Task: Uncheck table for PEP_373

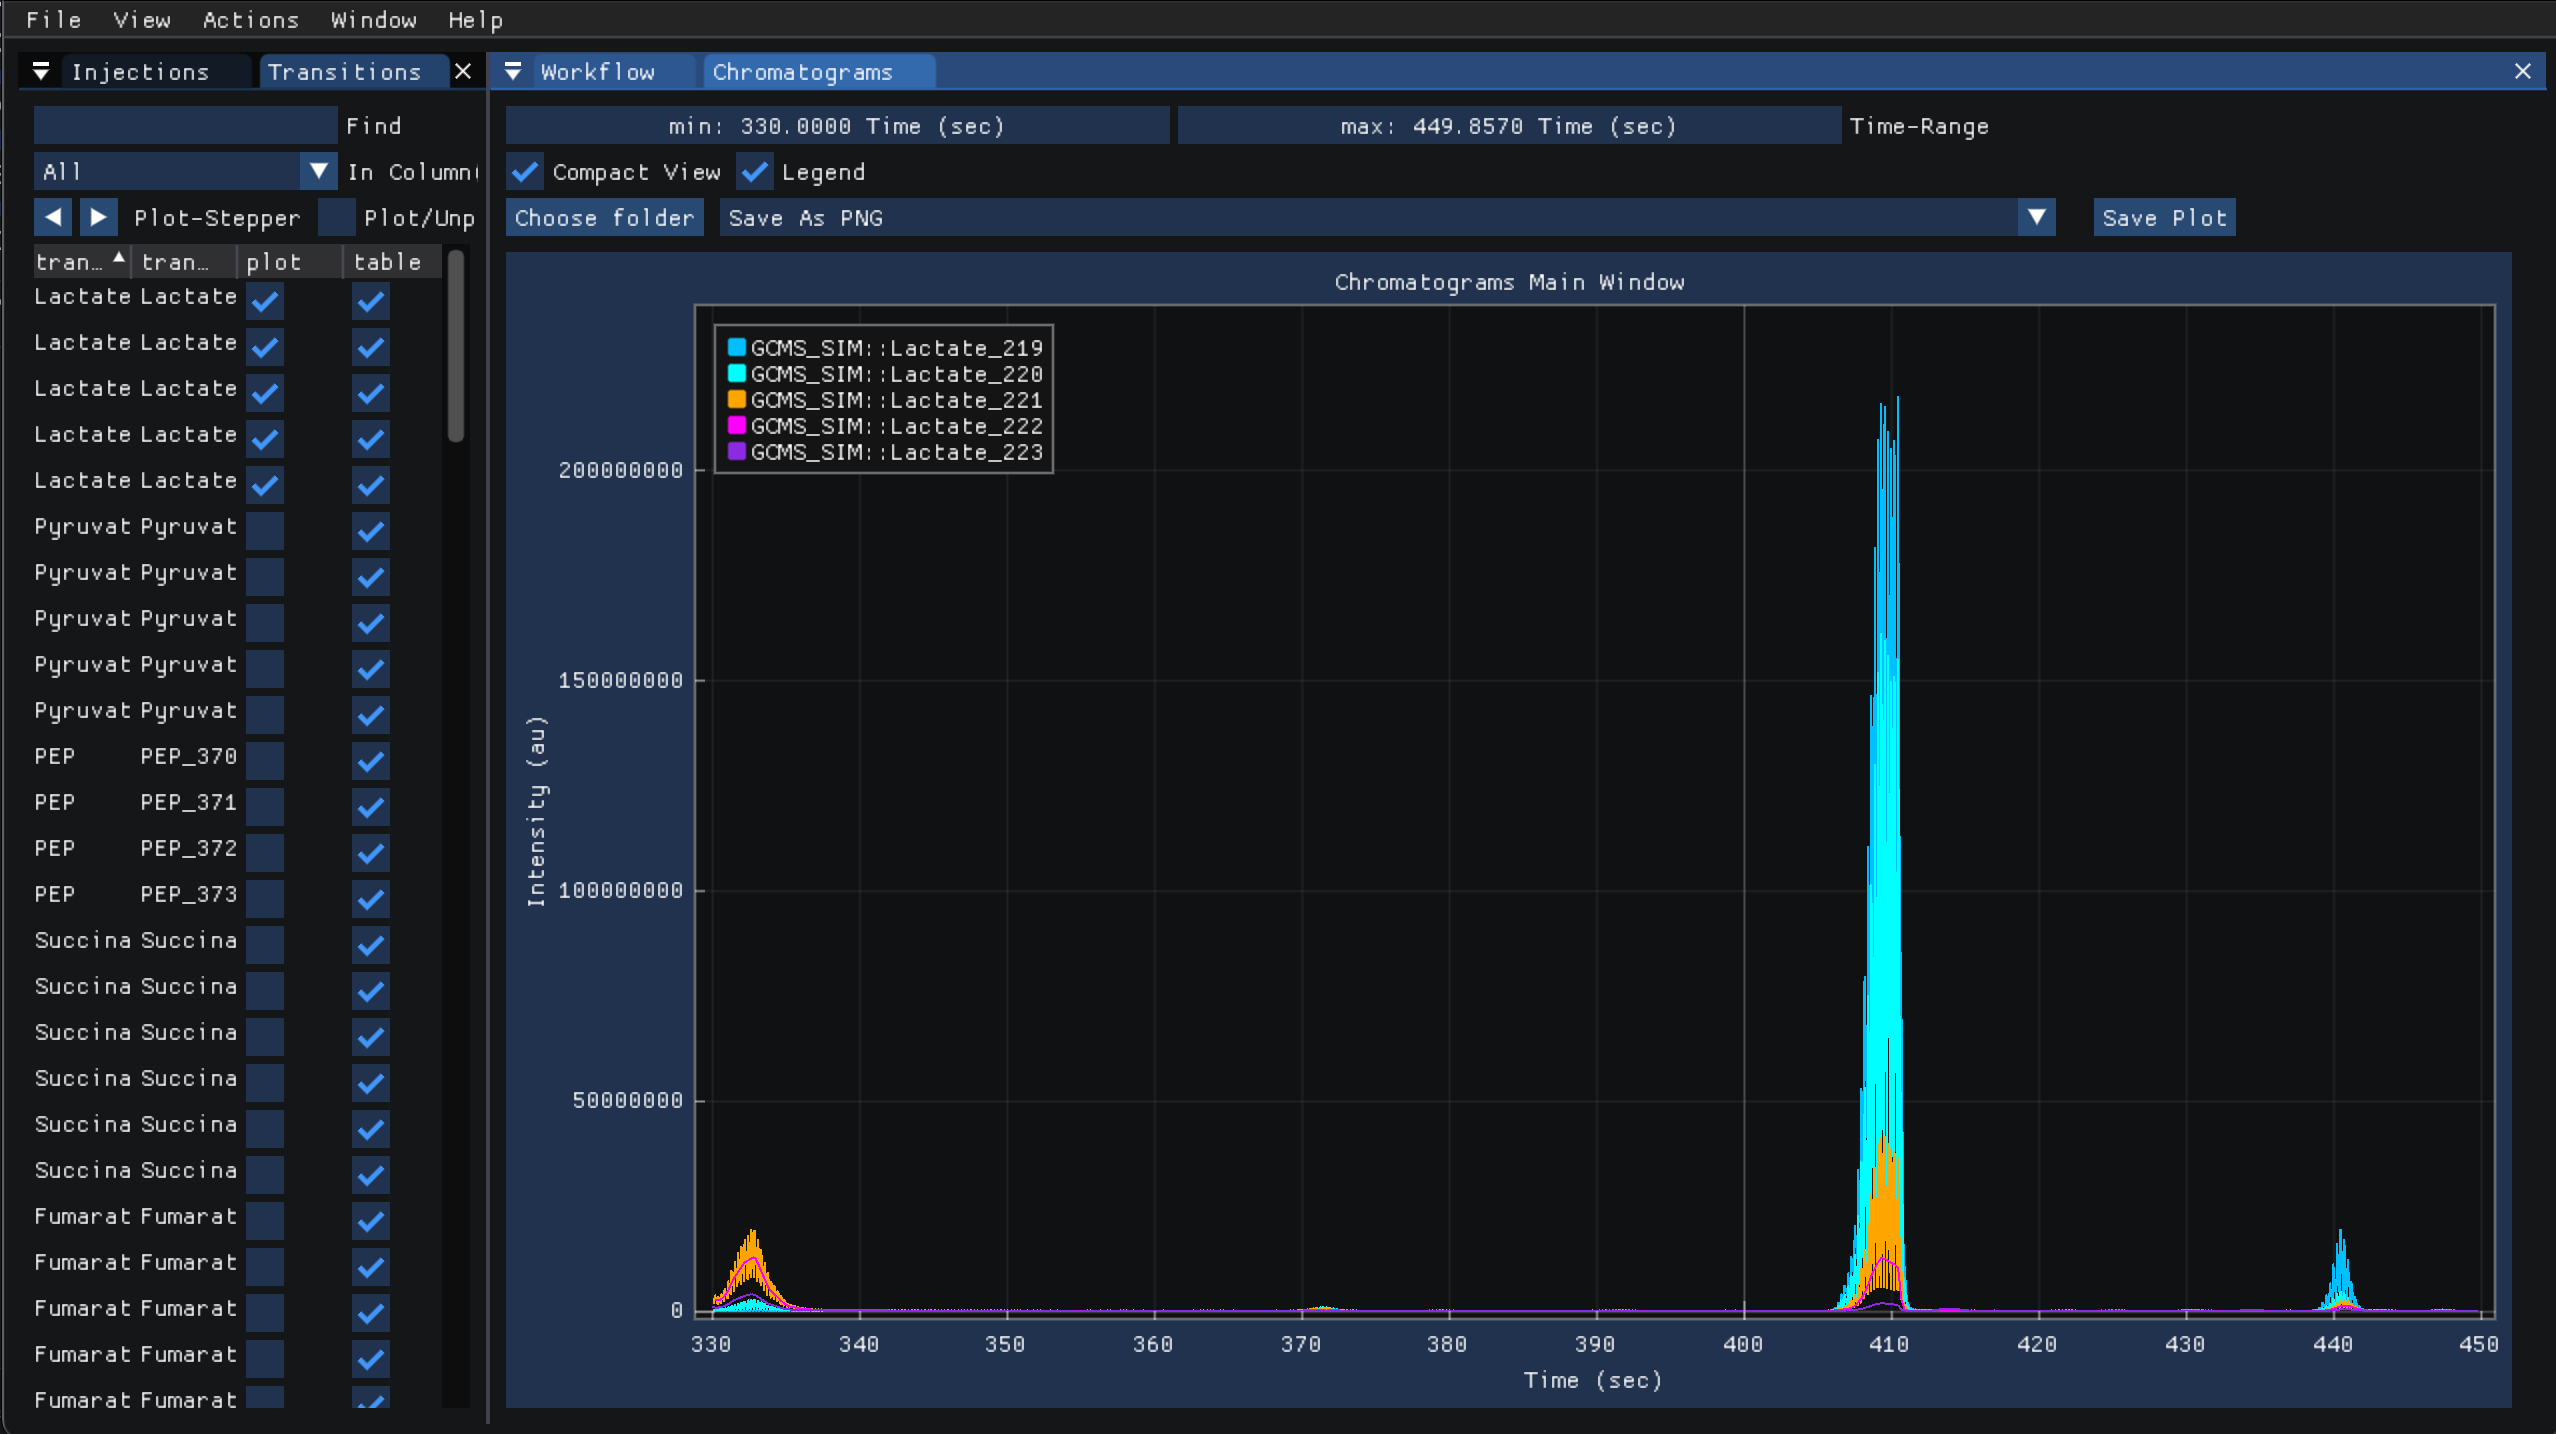Action: pos(371,899)
